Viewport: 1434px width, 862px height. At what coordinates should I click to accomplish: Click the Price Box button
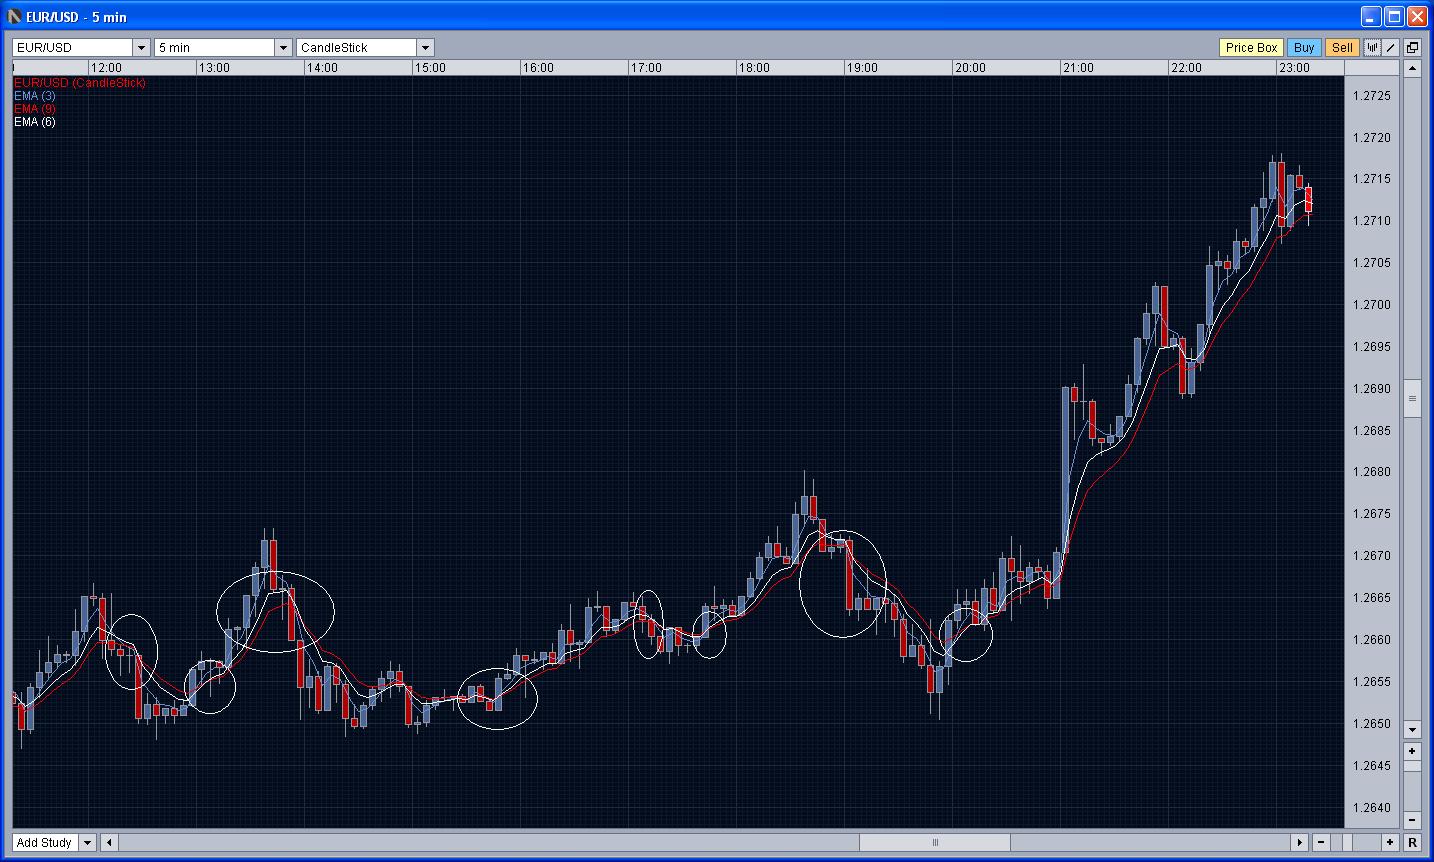click(1251, 48)
